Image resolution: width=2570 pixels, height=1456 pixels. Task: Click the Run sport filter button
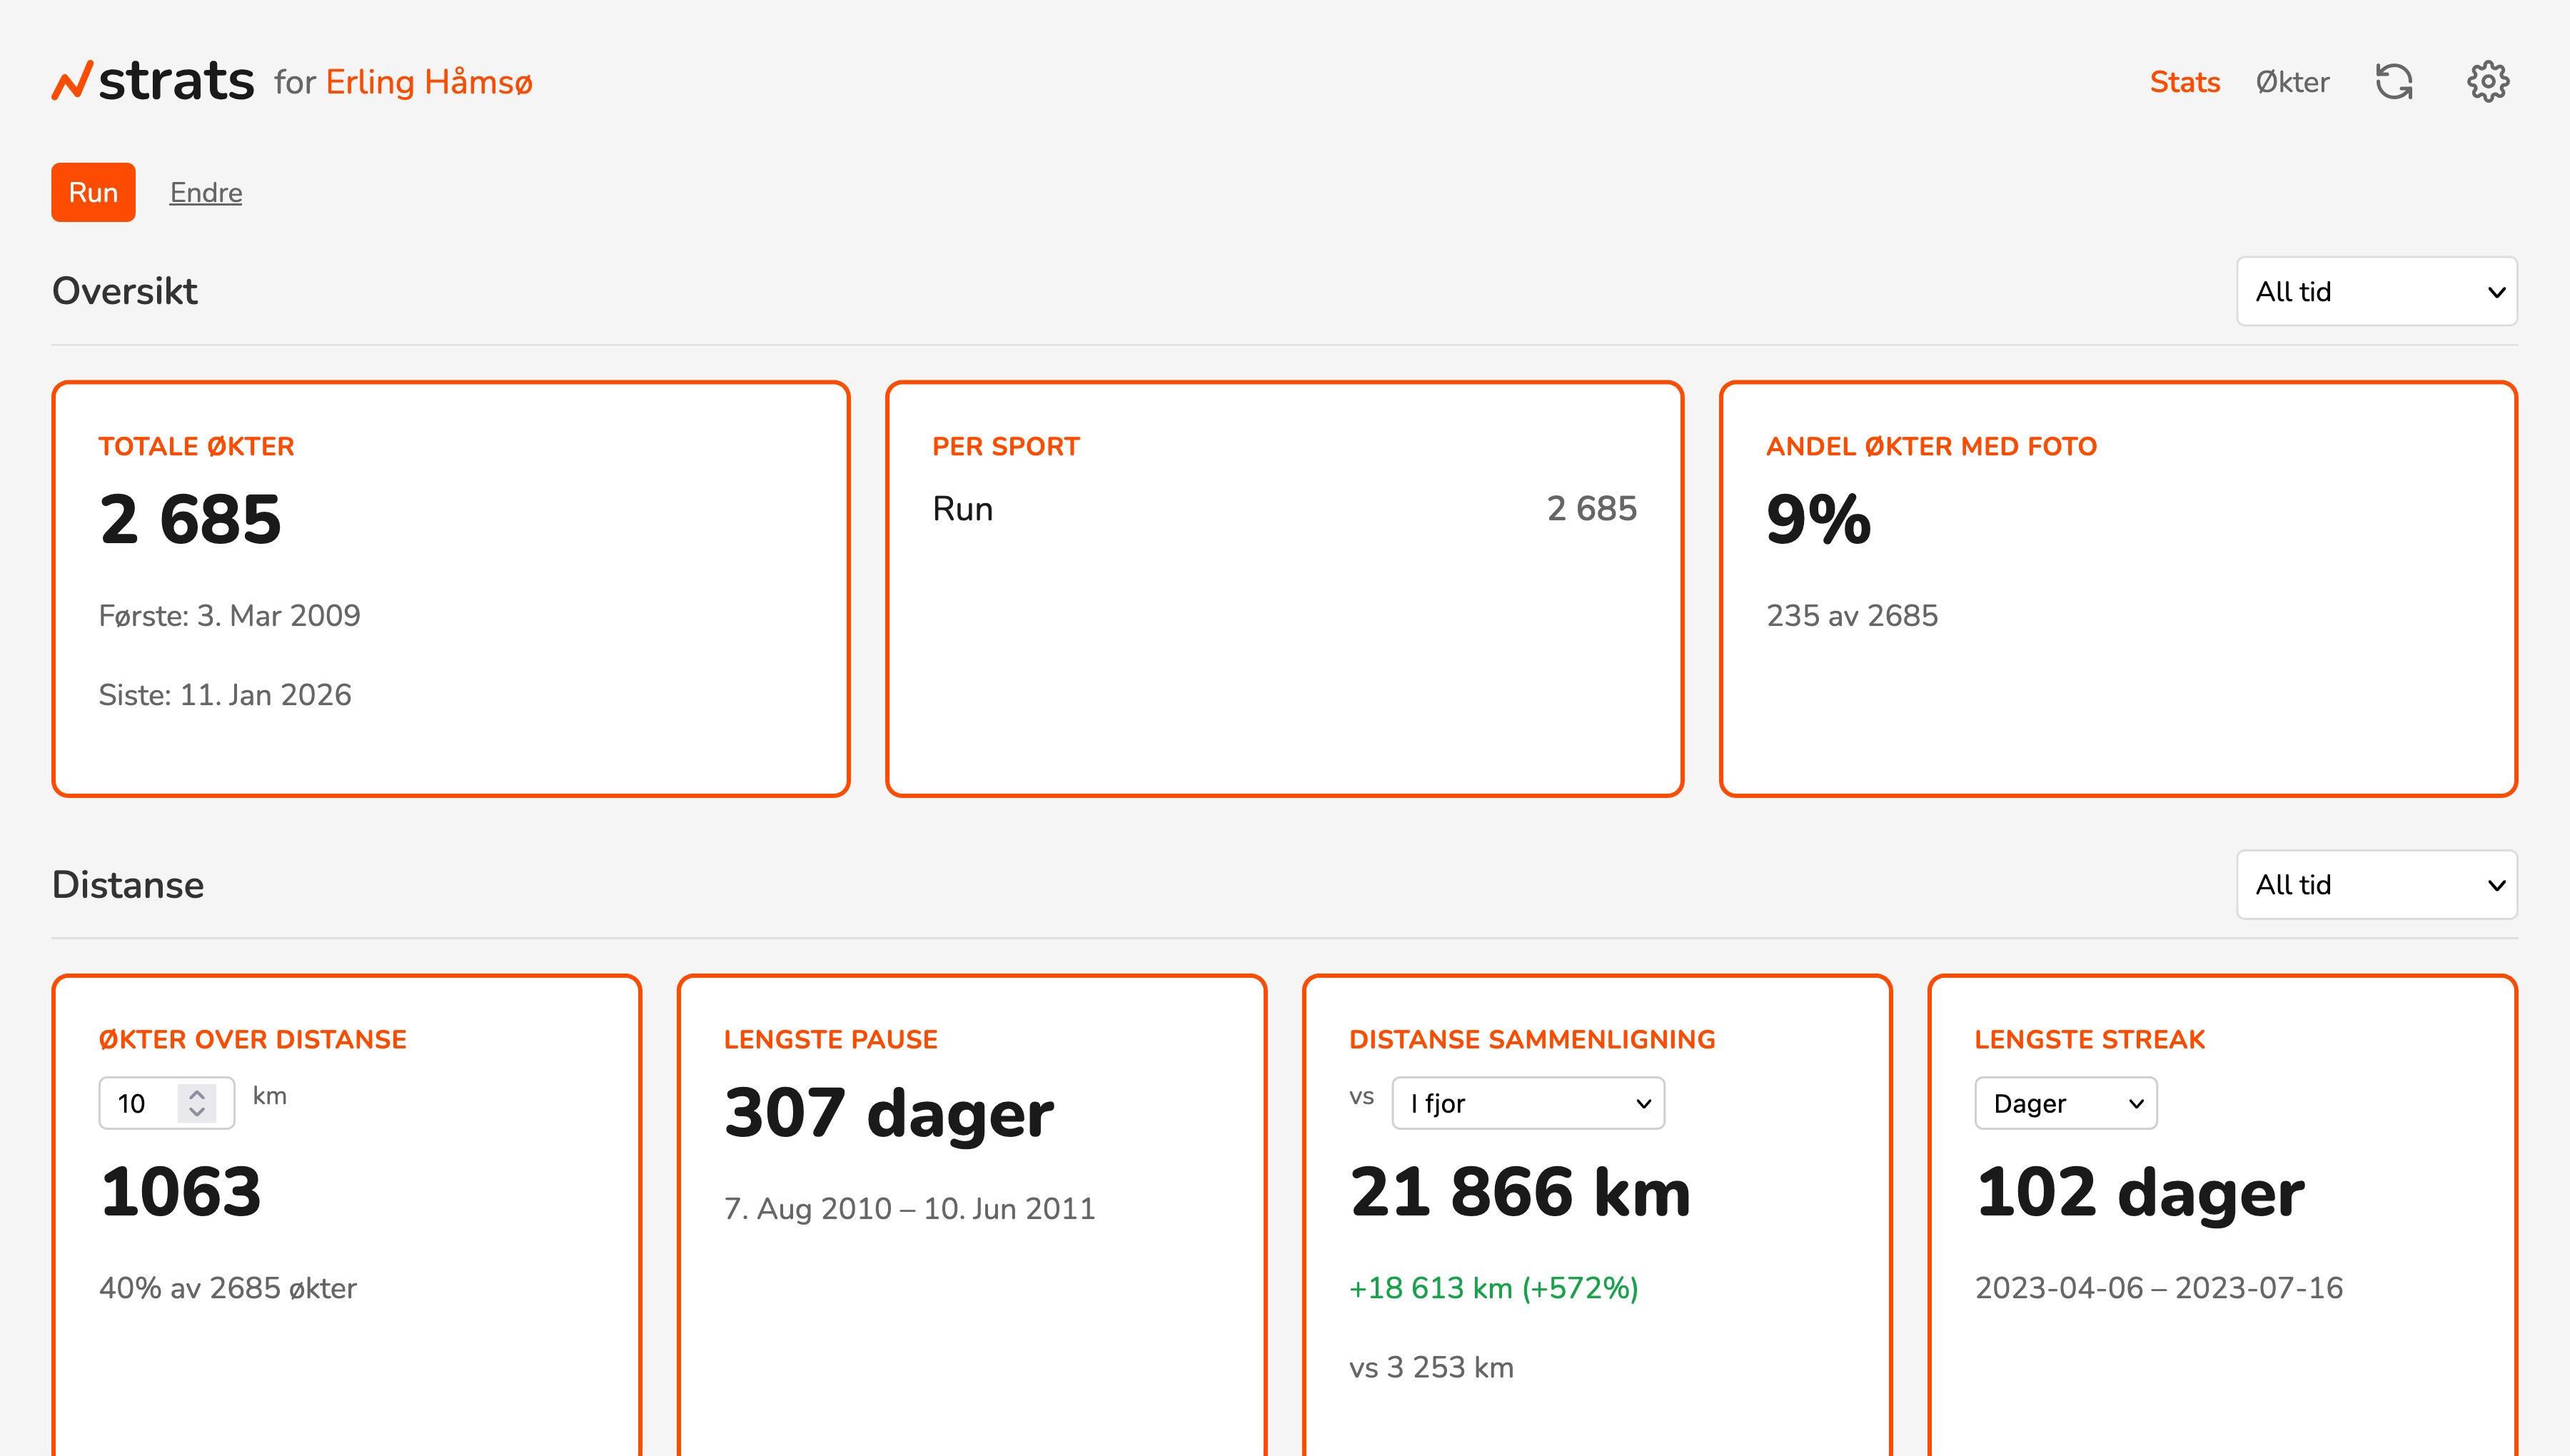point(93,192)
